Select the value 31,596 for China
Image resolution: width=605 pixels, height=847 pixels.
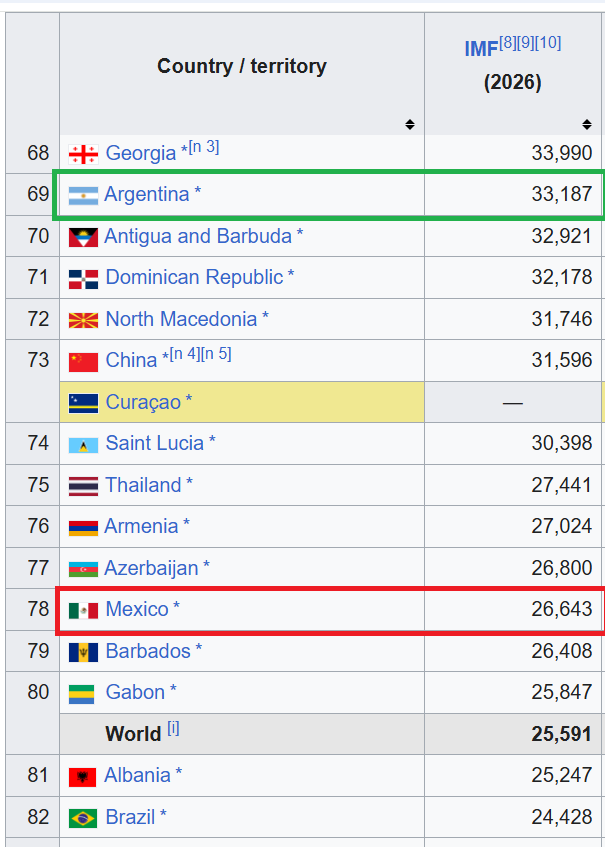[562, 360]
